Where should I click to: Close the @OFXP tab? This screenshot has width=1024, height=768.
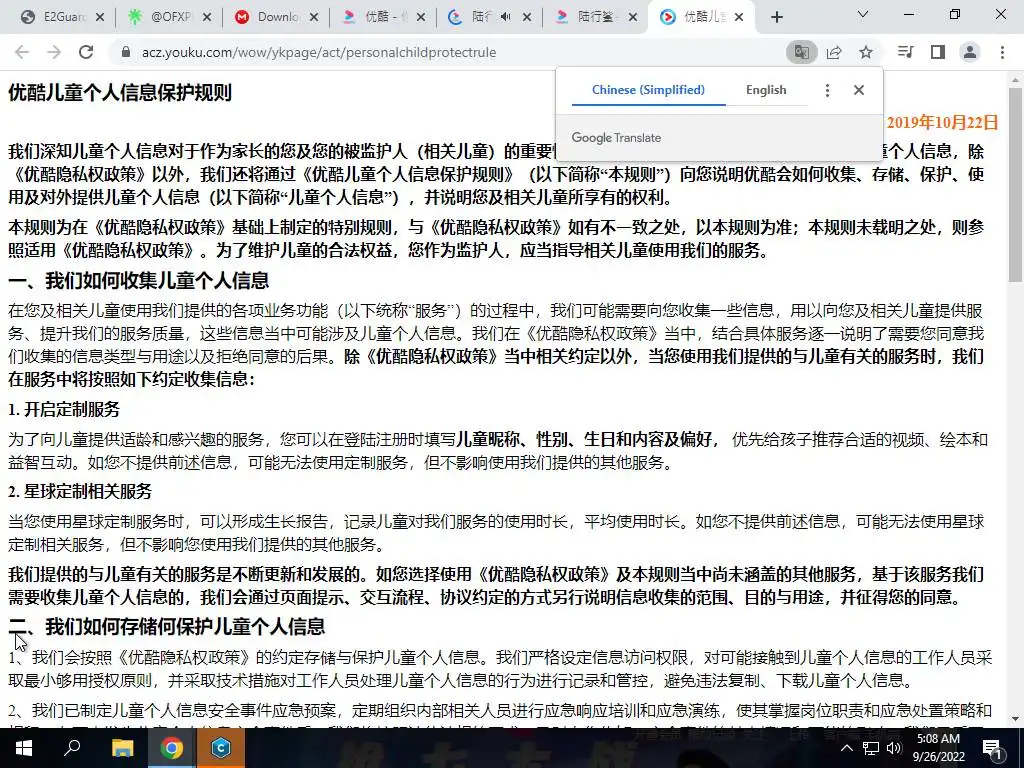tap(207, 18)
